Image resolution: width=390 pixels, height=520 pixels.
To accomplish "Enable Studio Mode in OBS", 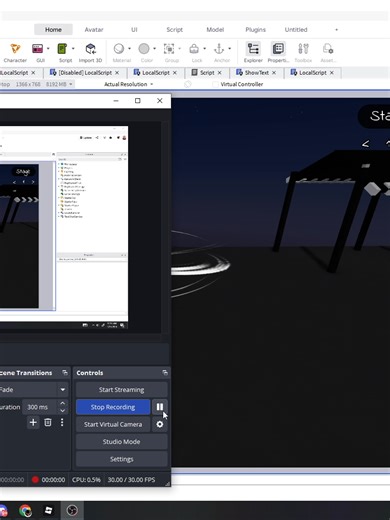I will 121,442.
